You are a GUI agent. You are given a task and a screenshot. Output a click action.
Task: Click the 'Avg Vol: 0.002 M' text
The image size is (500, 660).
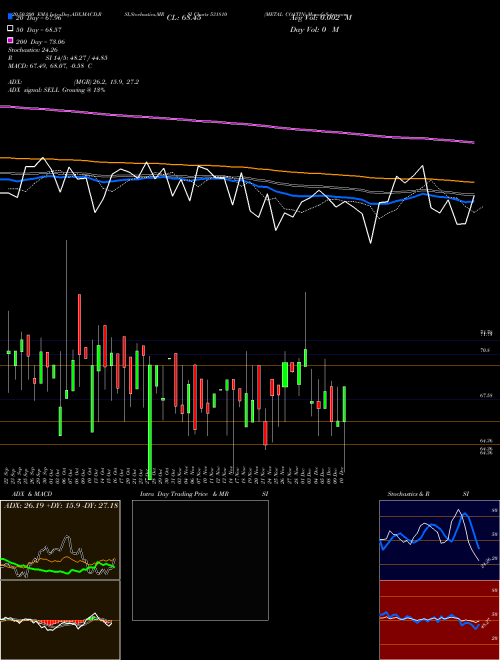coord(321,18)
